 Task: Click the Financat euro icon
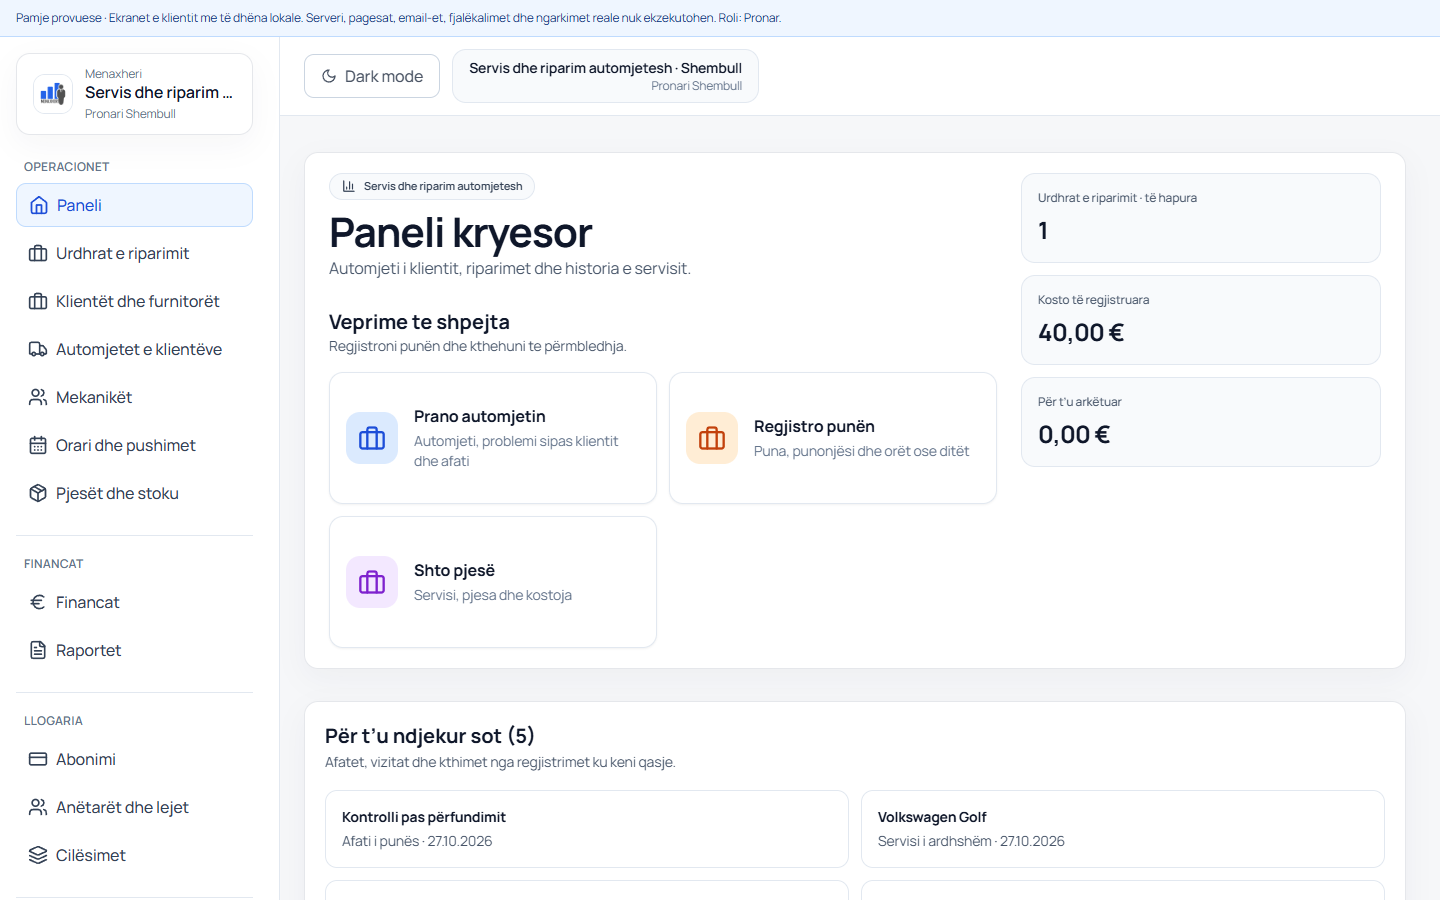click(38, 602)
